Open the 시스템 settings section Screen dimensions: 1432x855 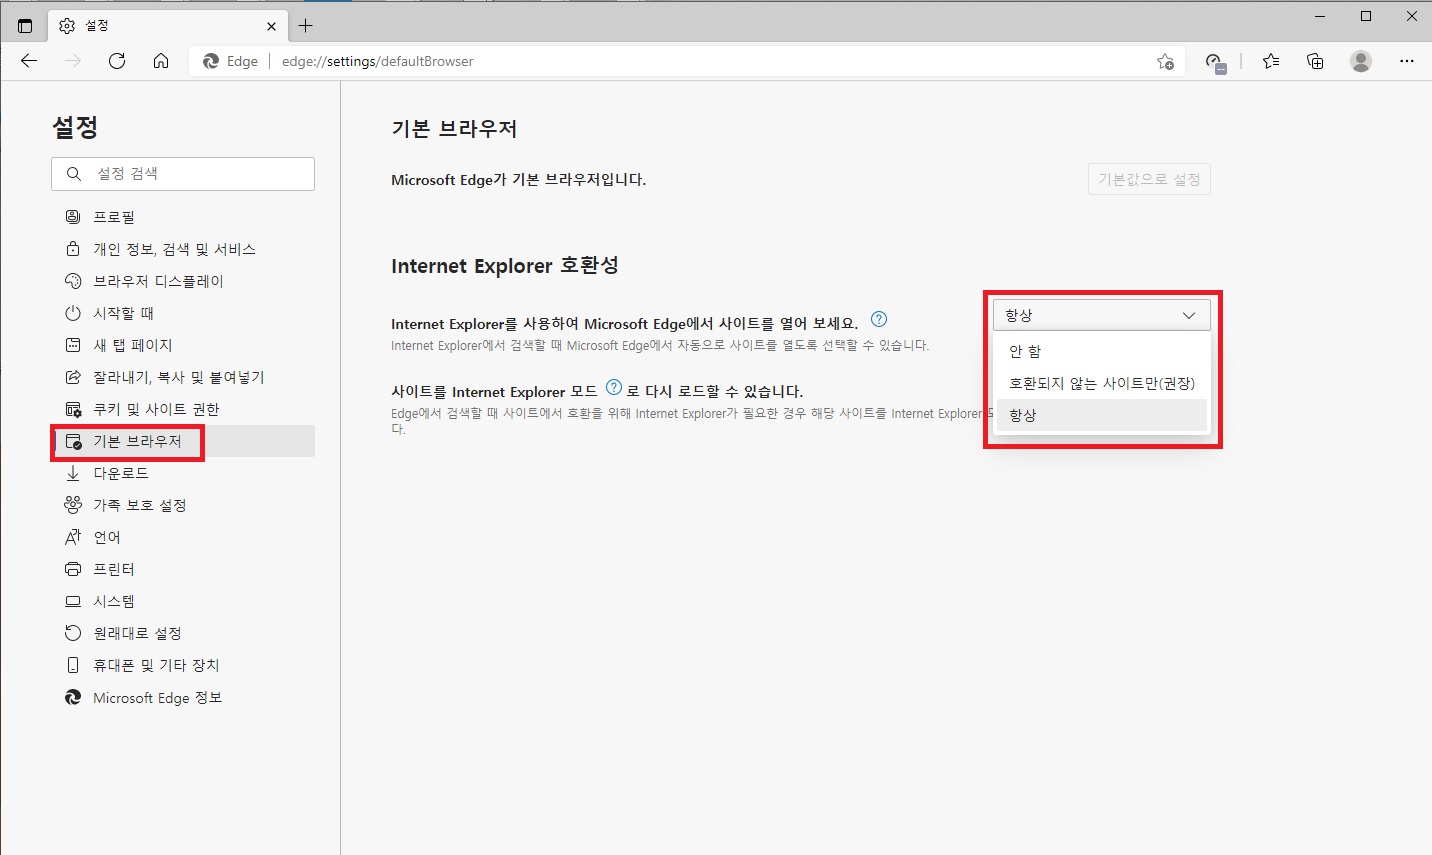click(183, 601)
